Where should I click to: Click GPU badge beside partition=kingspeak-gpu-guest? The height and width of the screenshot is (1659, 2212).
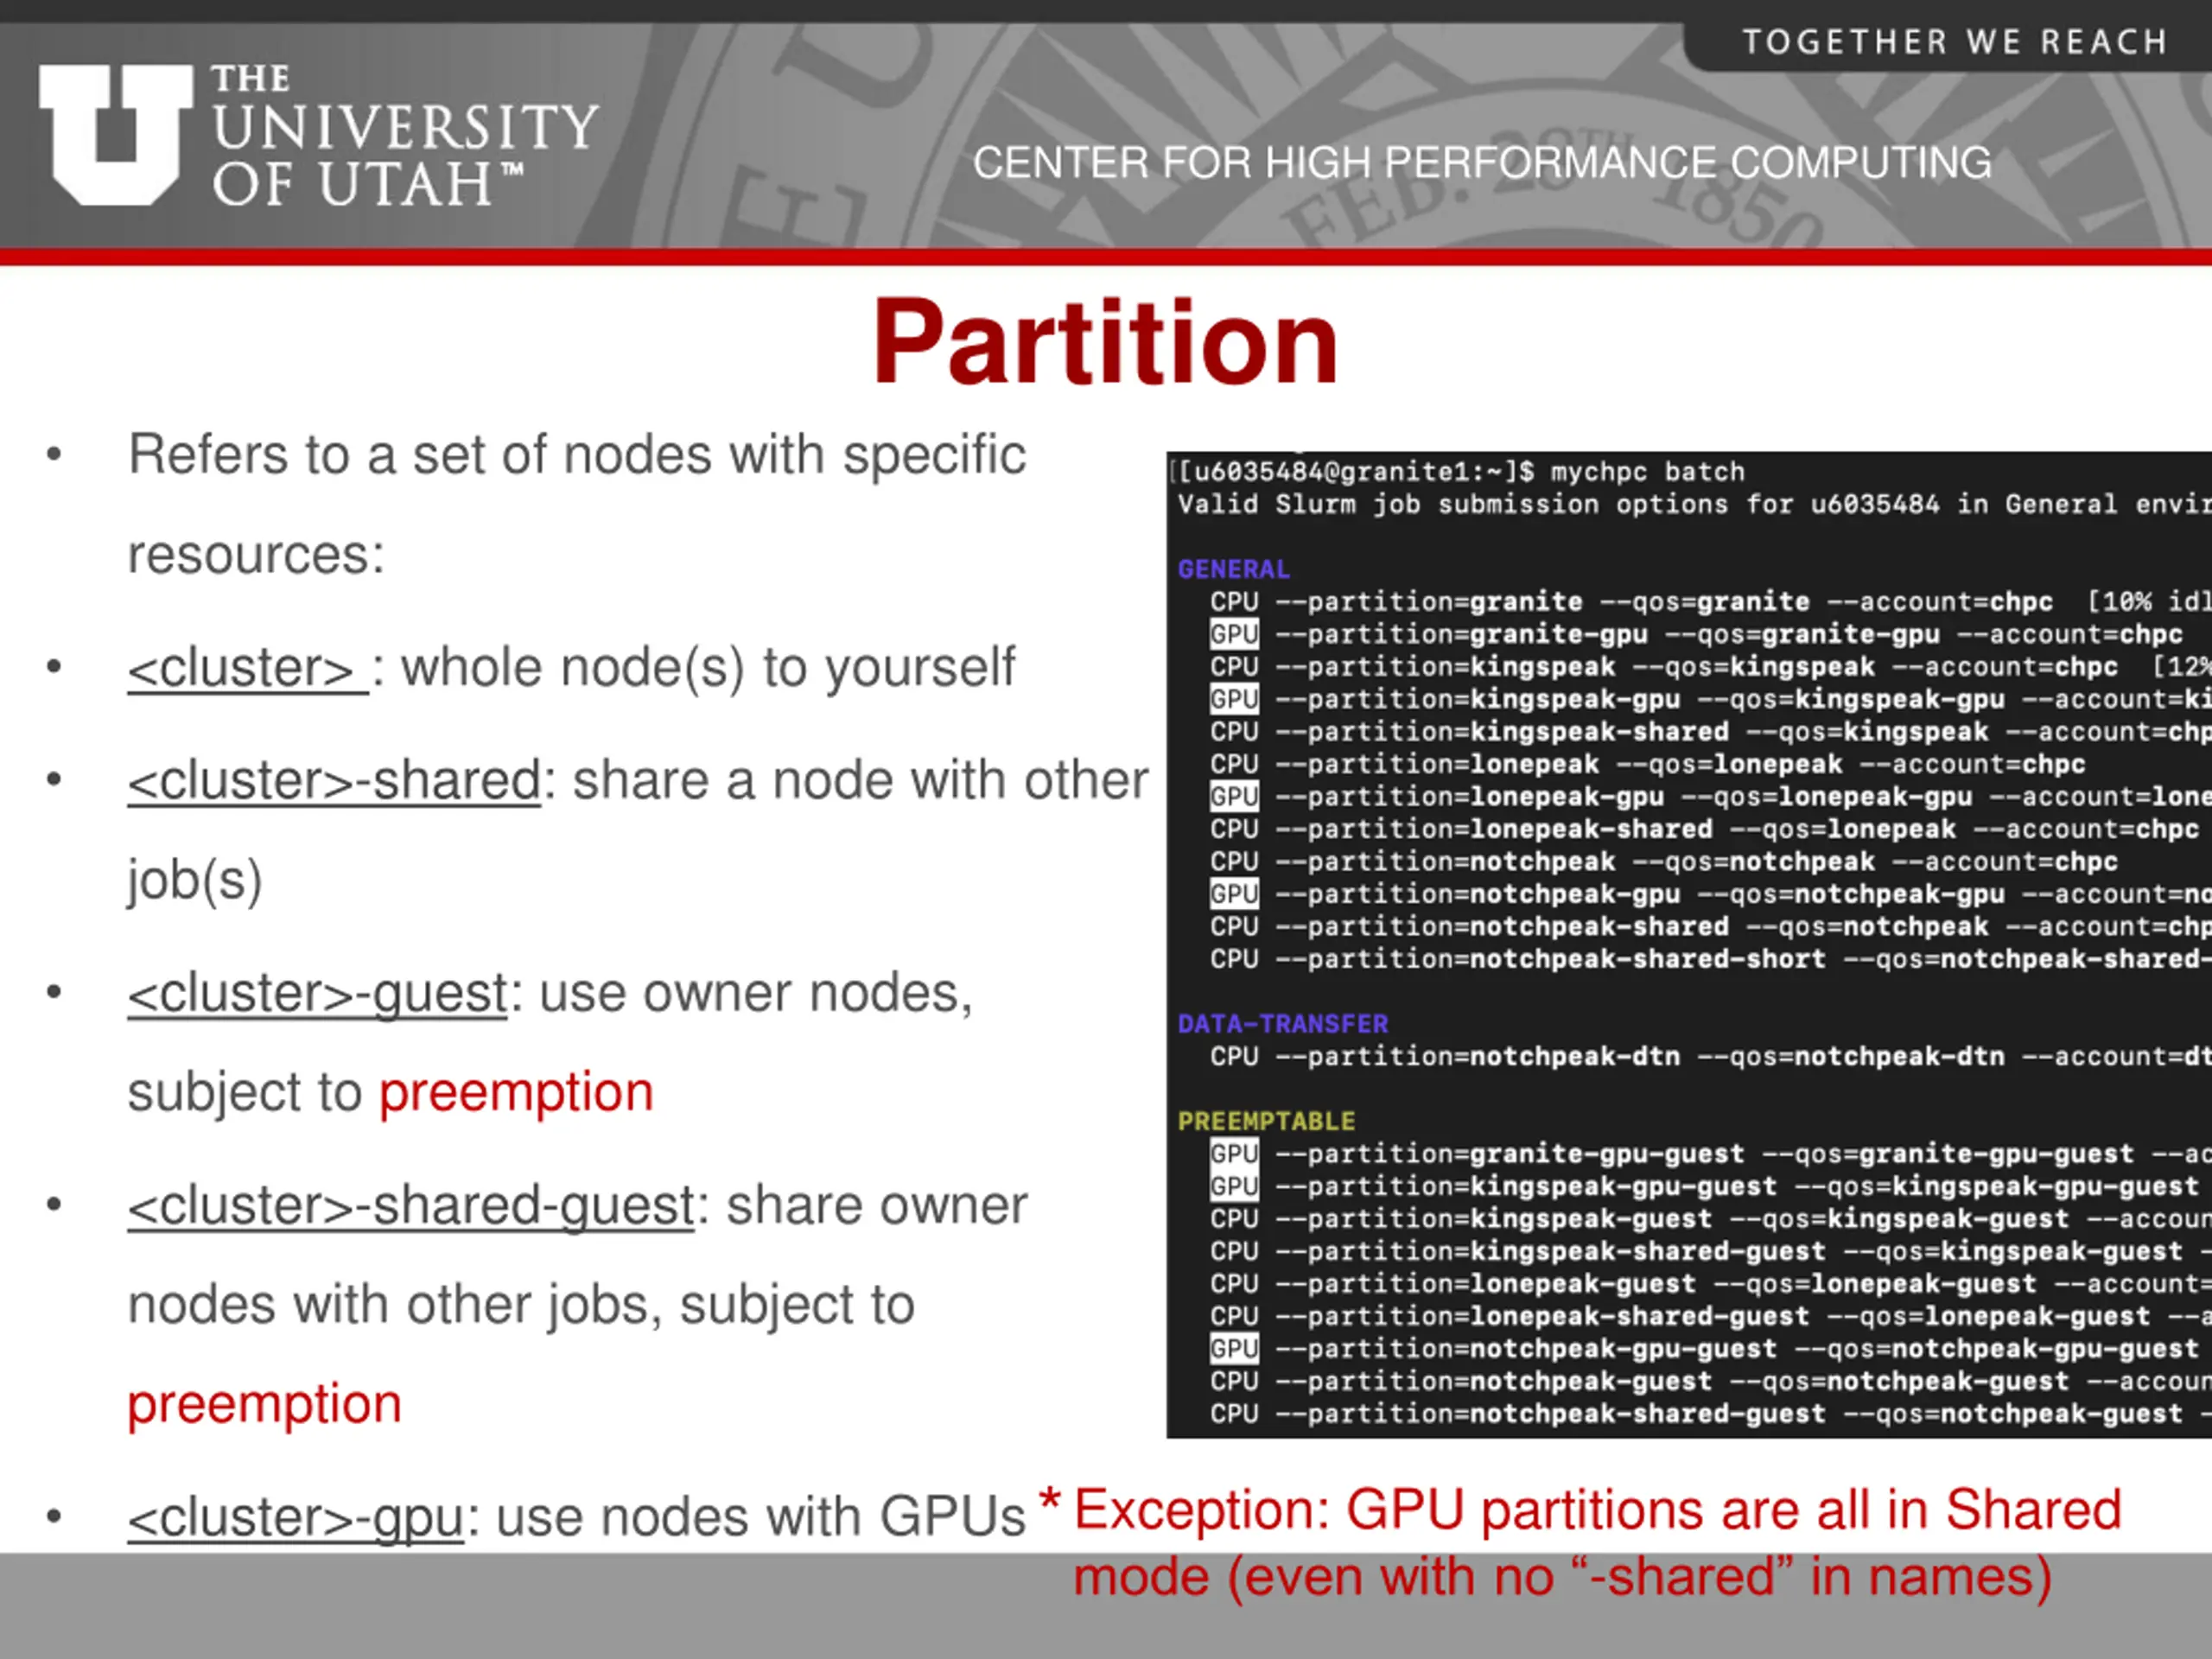[x=1234, y=1186]
